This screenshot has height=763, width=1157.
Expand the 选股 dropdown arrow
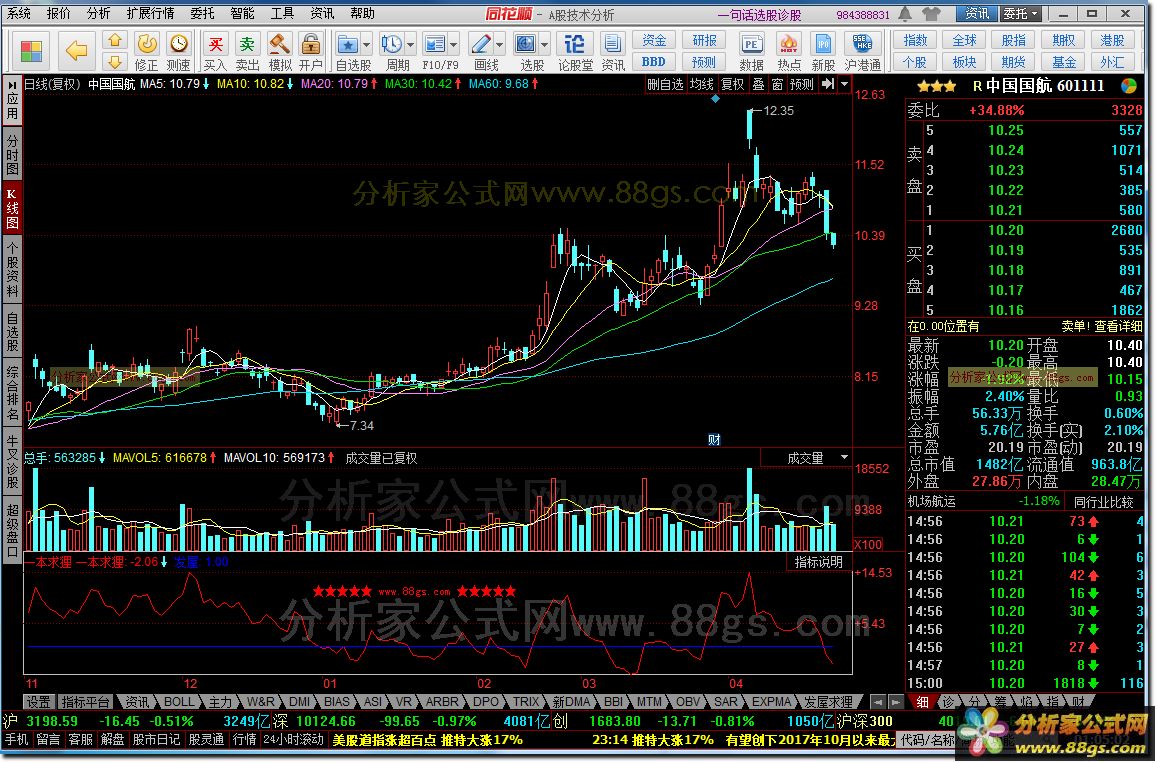point(544,44)
